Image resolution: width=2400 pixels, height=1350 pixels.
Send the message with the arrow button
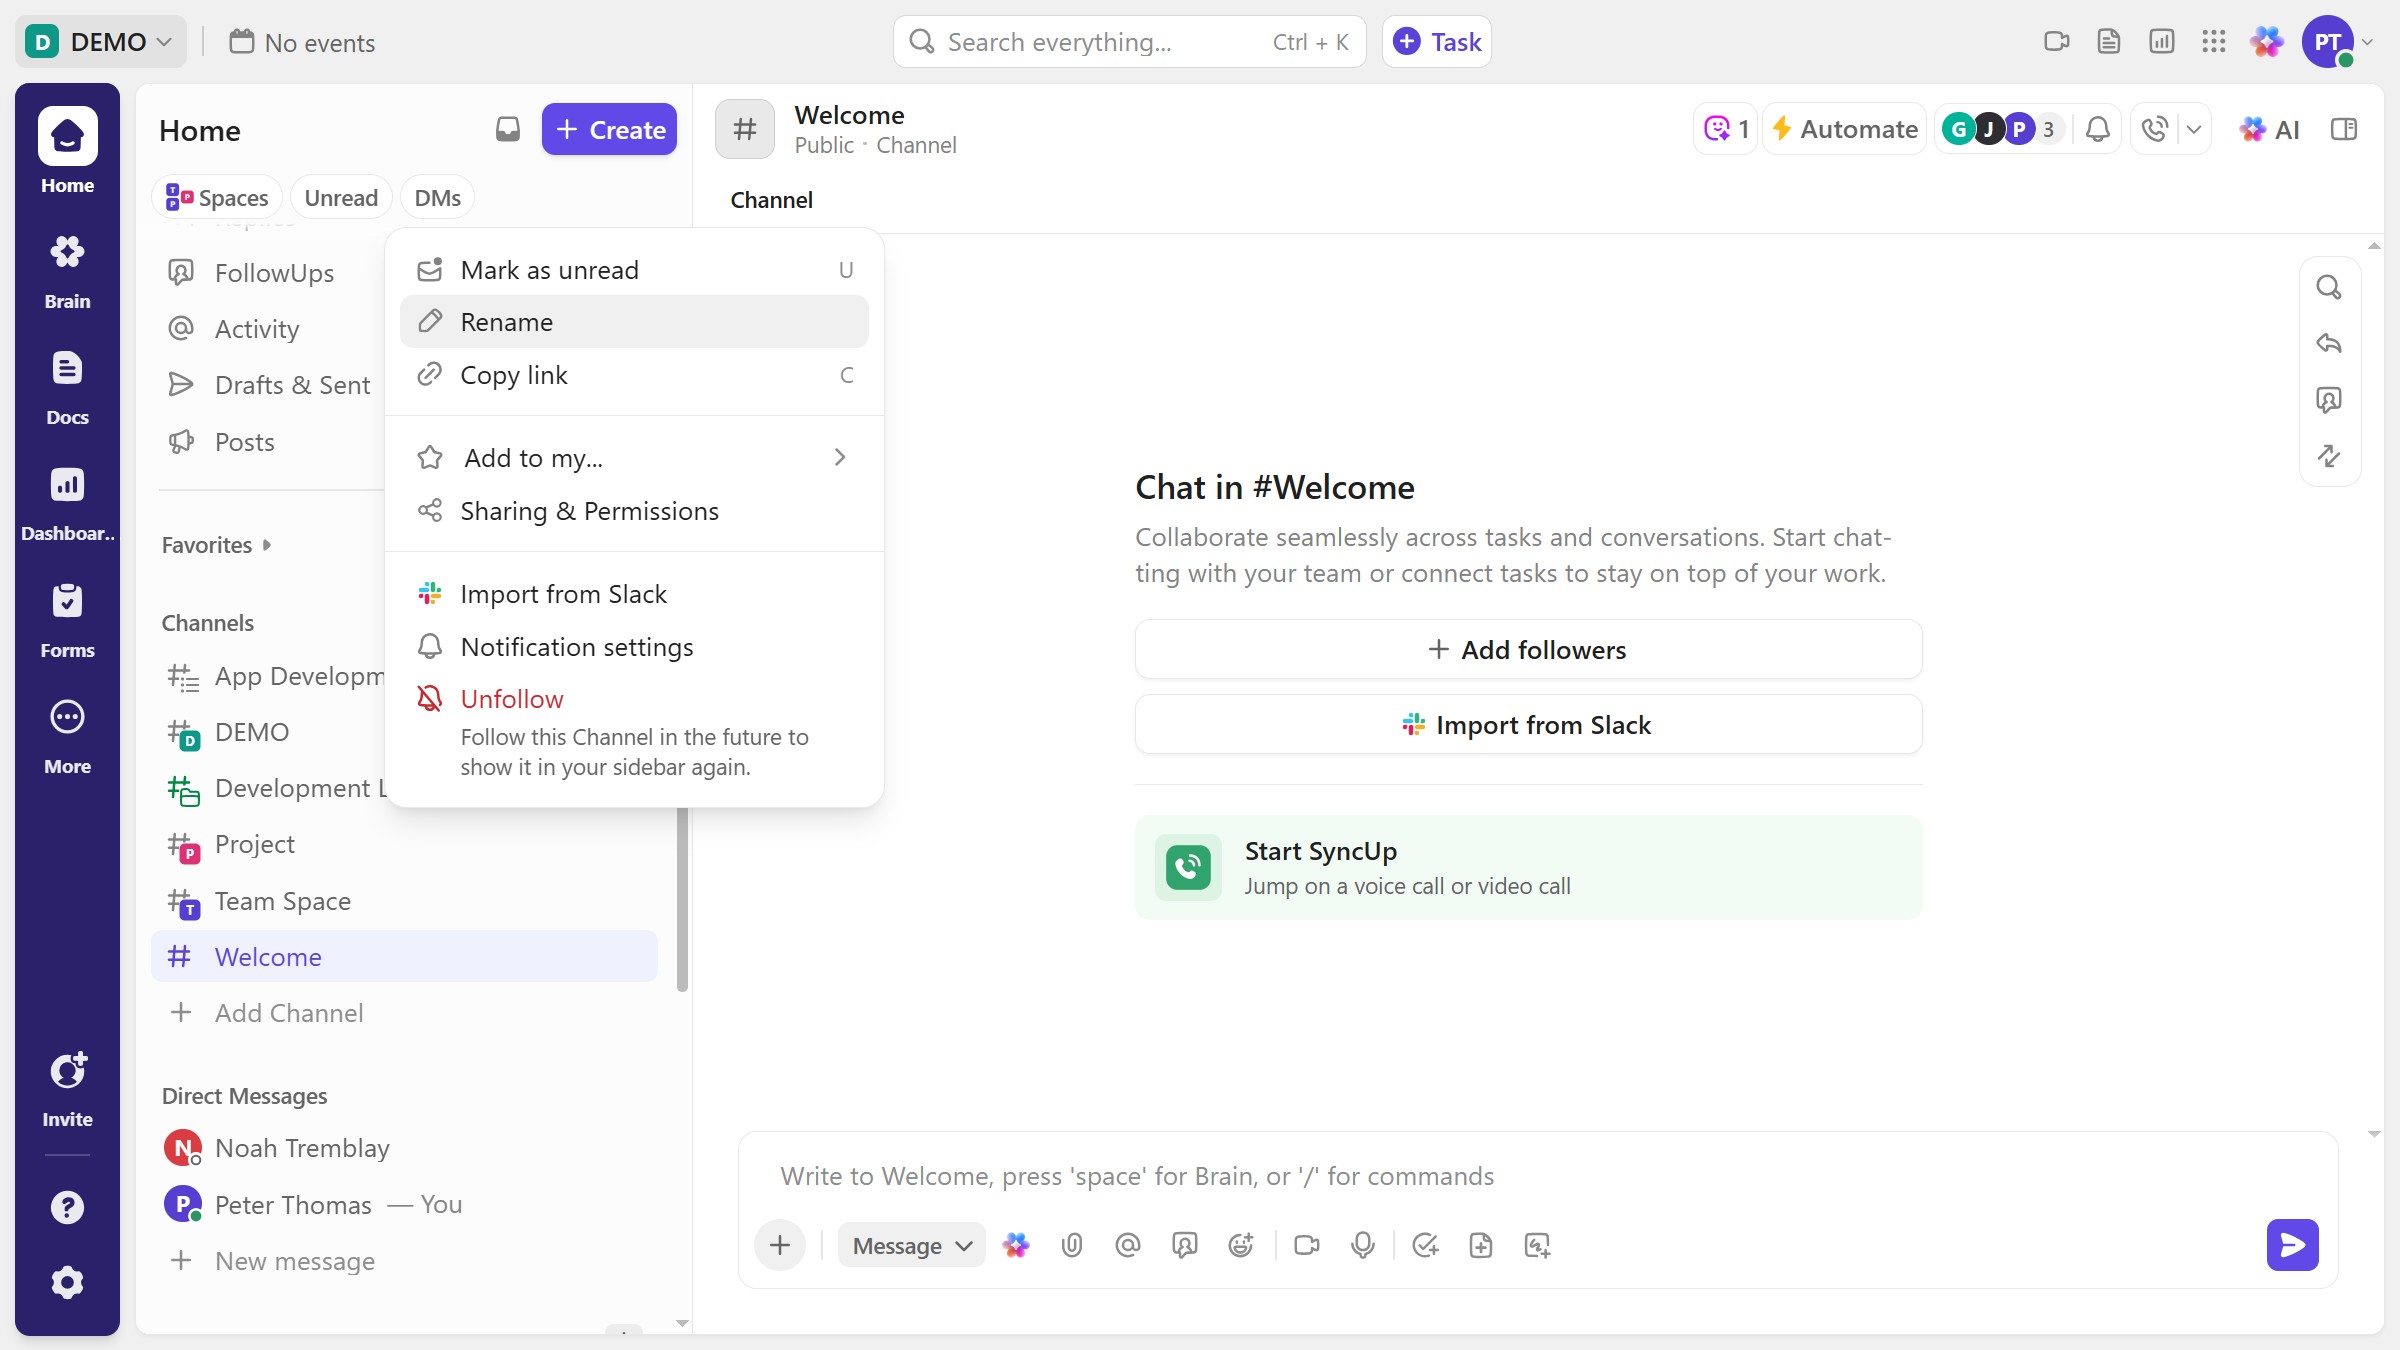coord(2292,1245)
